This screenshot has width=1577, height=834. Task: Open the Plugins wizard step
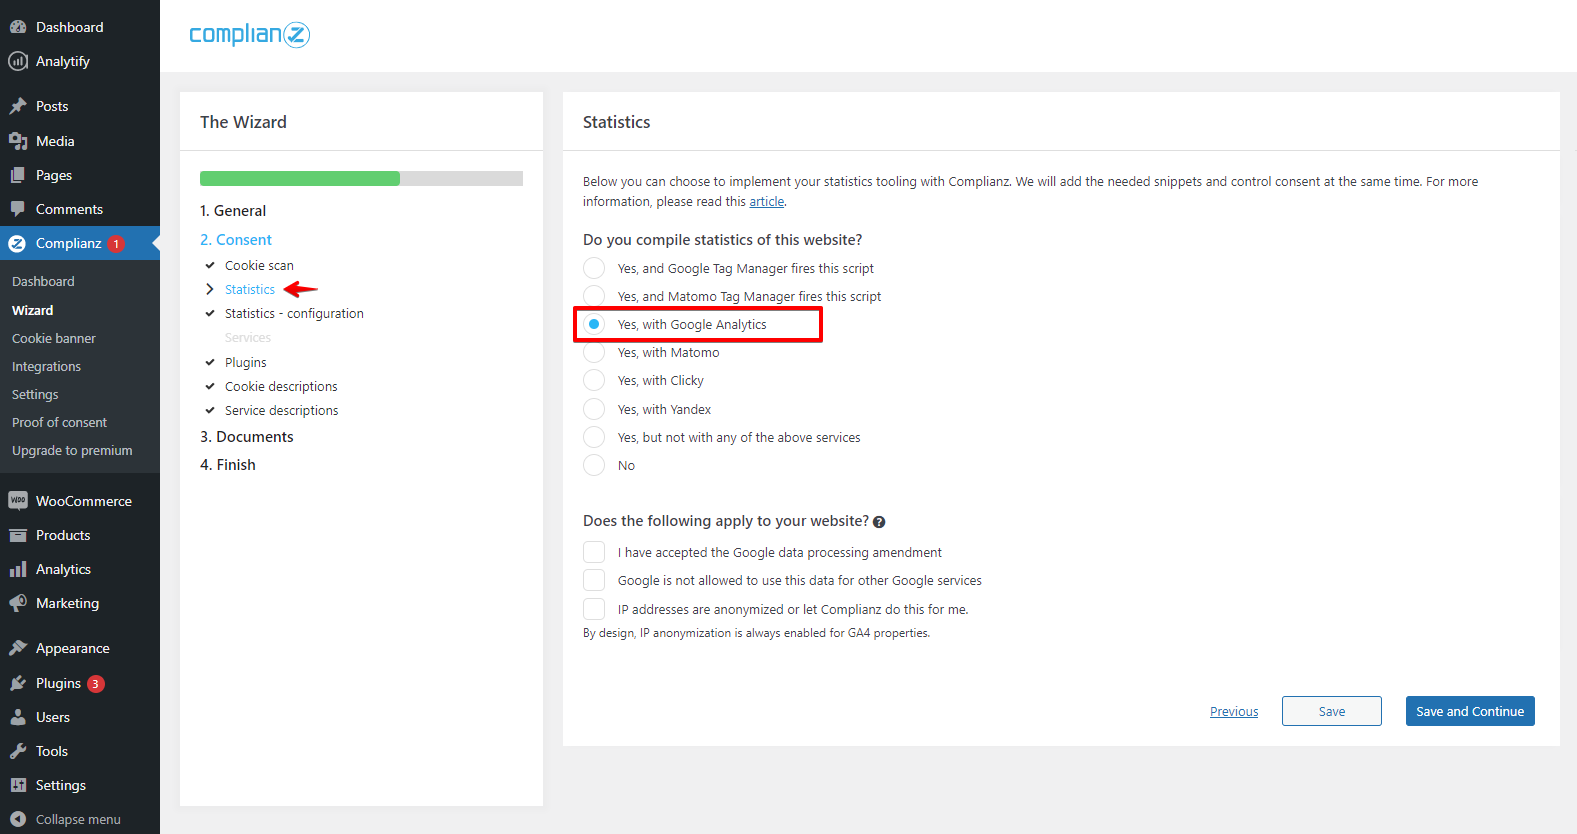tap(246, 363)
